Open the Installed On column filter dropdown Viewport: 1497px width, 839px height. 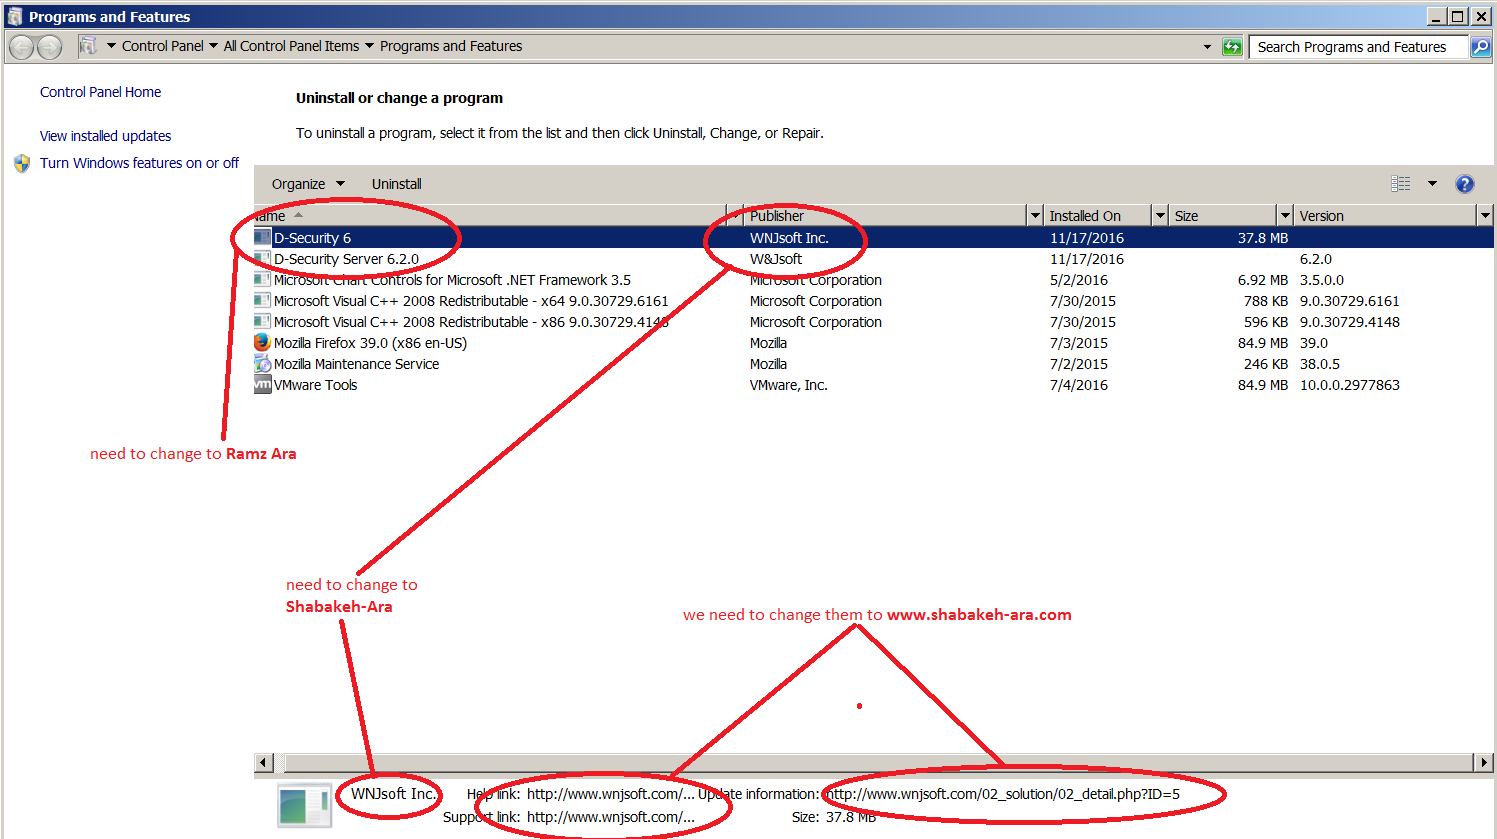tap(1160, 216)
